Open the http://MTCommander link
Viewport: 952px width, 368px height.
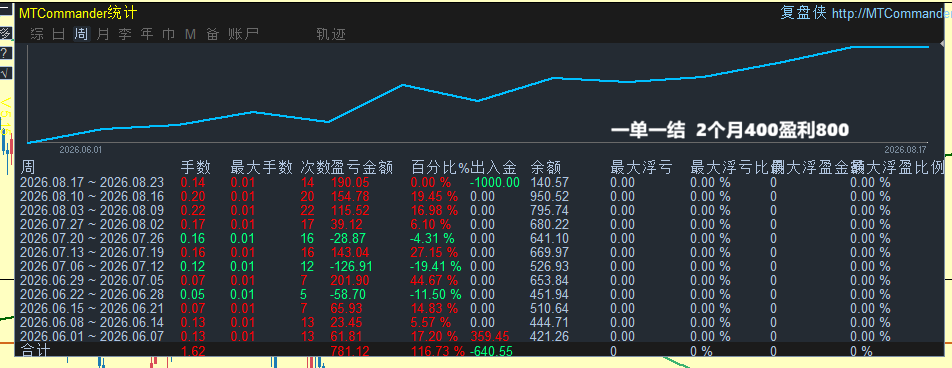click(891, 13)
